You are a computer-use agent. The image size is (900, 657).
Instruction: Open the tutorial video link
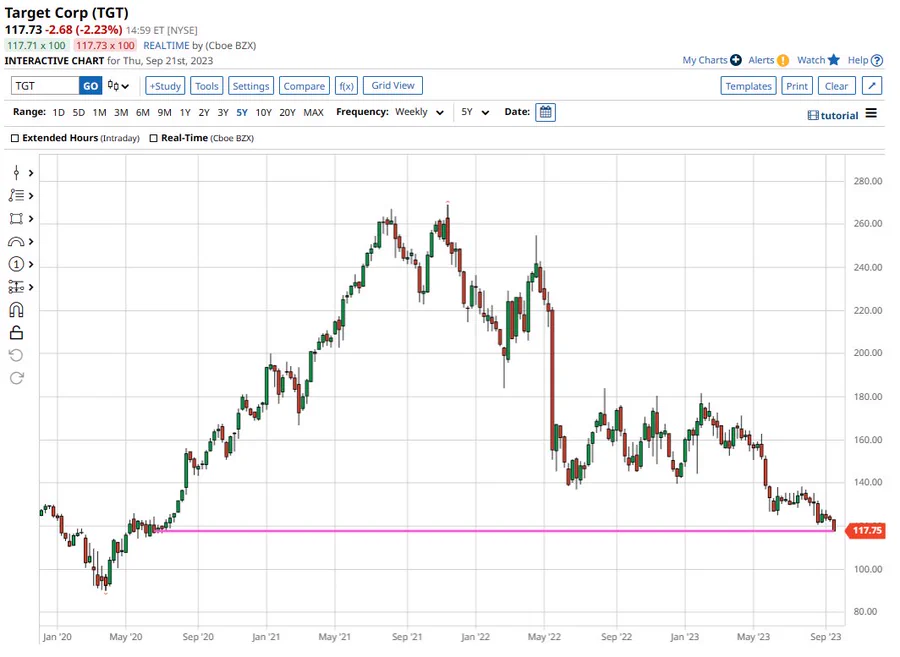[833, 115]
